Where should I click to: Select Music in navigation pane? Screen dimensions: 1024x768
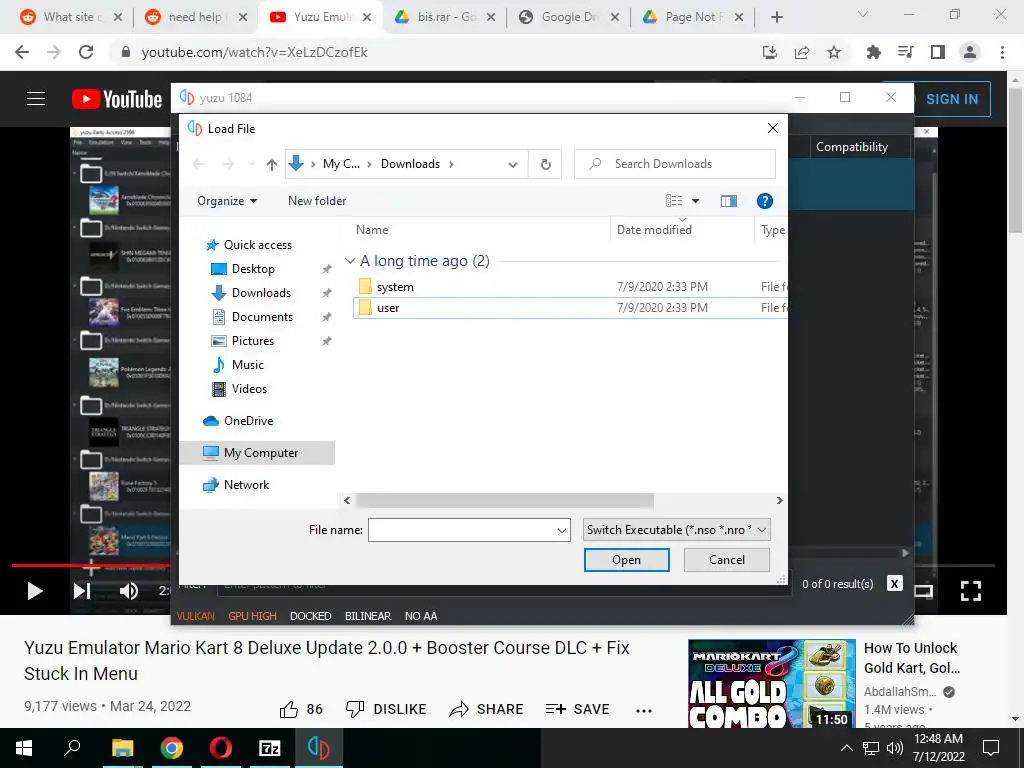click(x=248, y=365)
